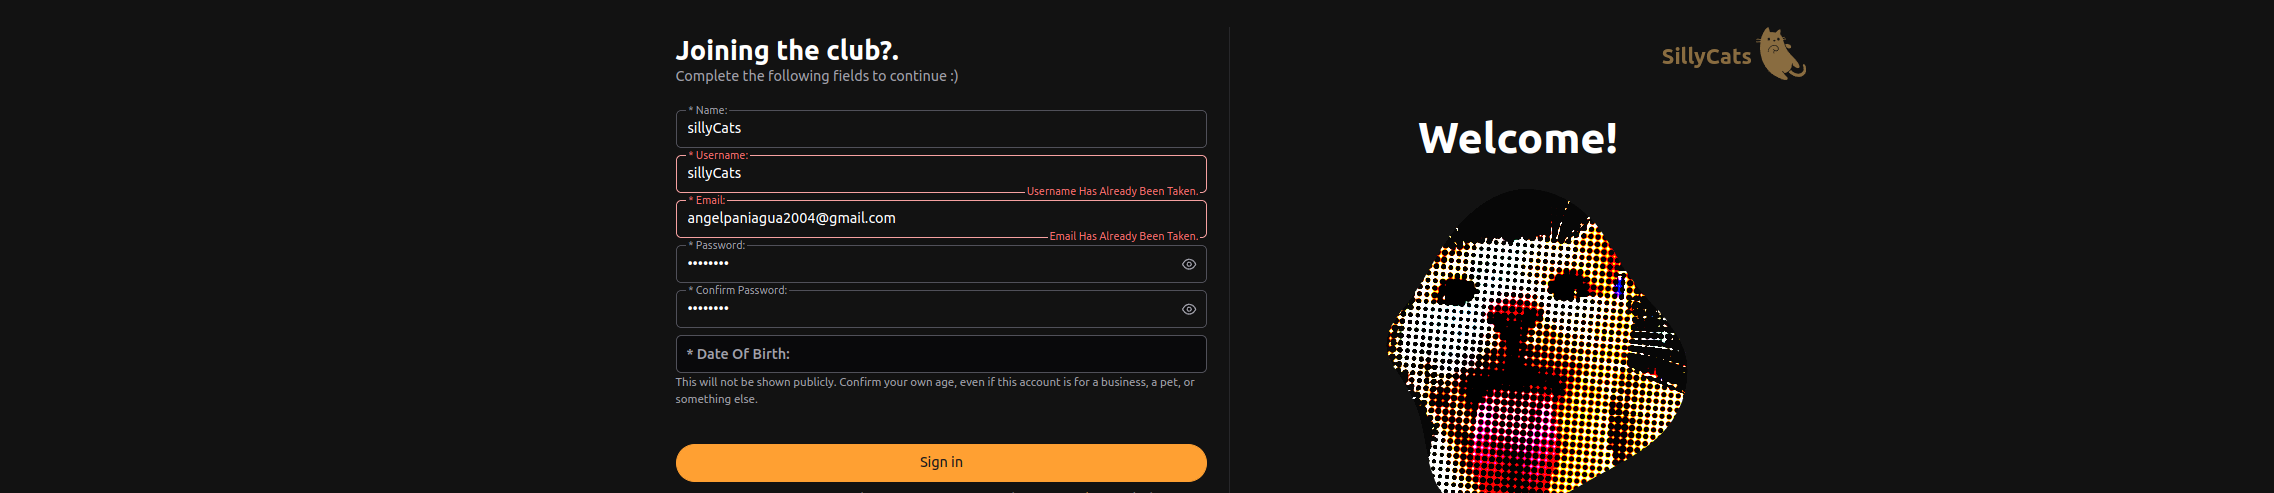This screenshot has height=493, width=2274.
Task: Click the 'Joining the club?.' heading
Action: (787, 50)
